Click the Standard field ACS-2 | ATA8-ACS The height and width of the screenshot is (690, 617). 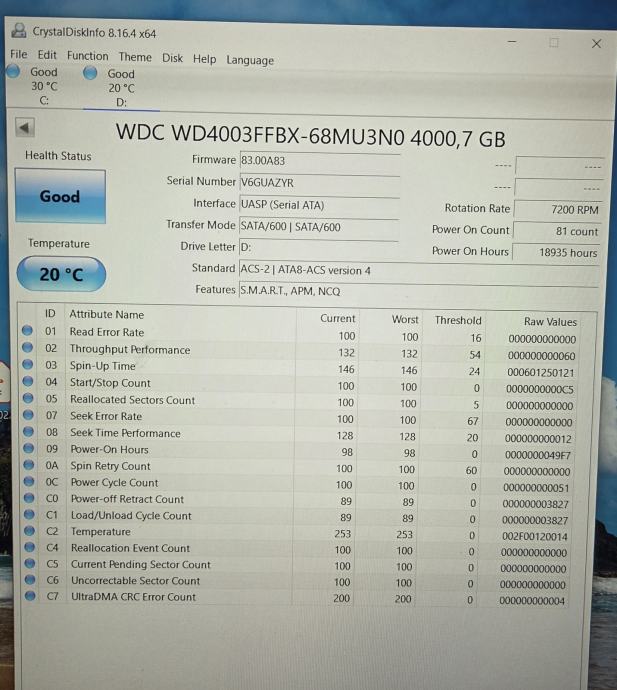click(x=418, y=270)
